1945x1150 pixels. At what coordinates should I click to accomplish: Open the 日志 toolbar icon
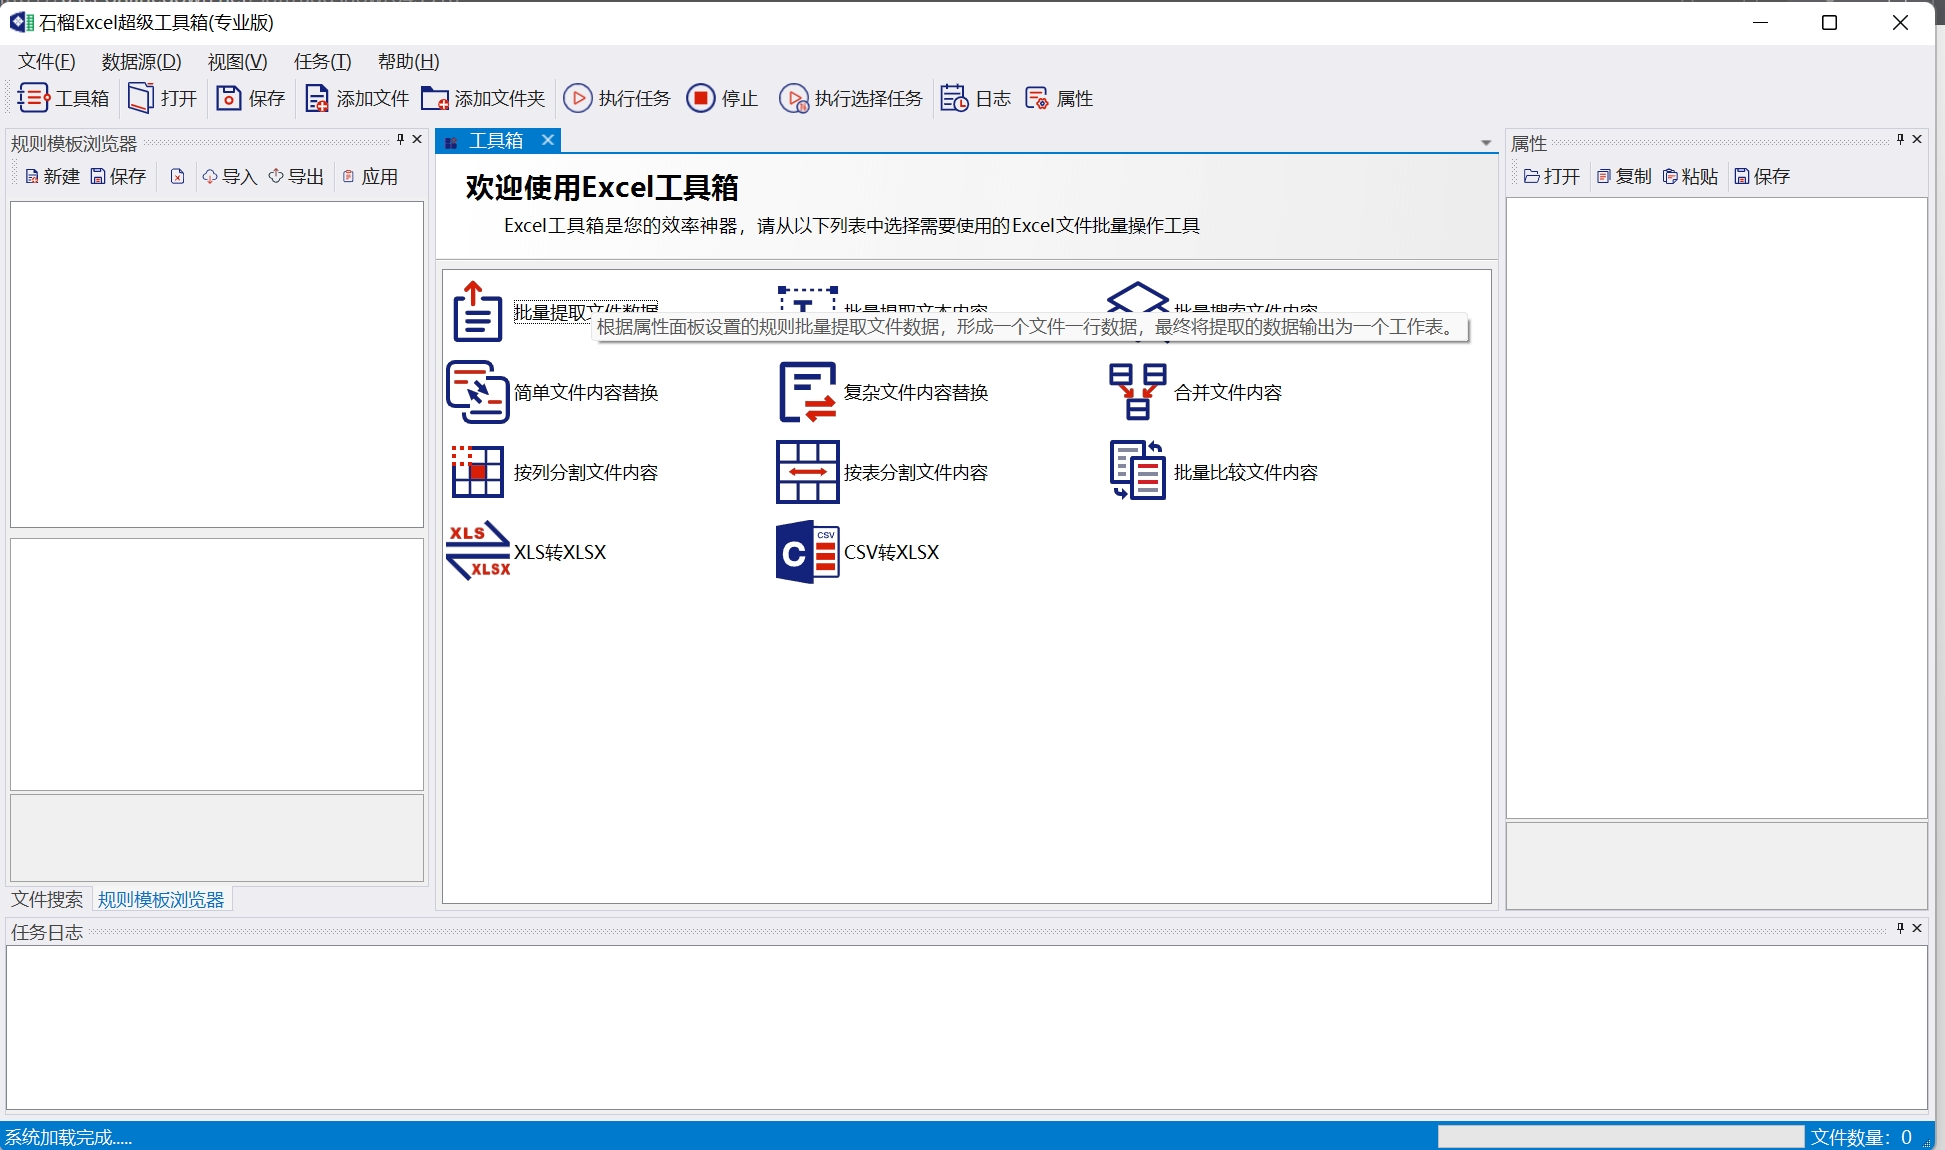976,98
